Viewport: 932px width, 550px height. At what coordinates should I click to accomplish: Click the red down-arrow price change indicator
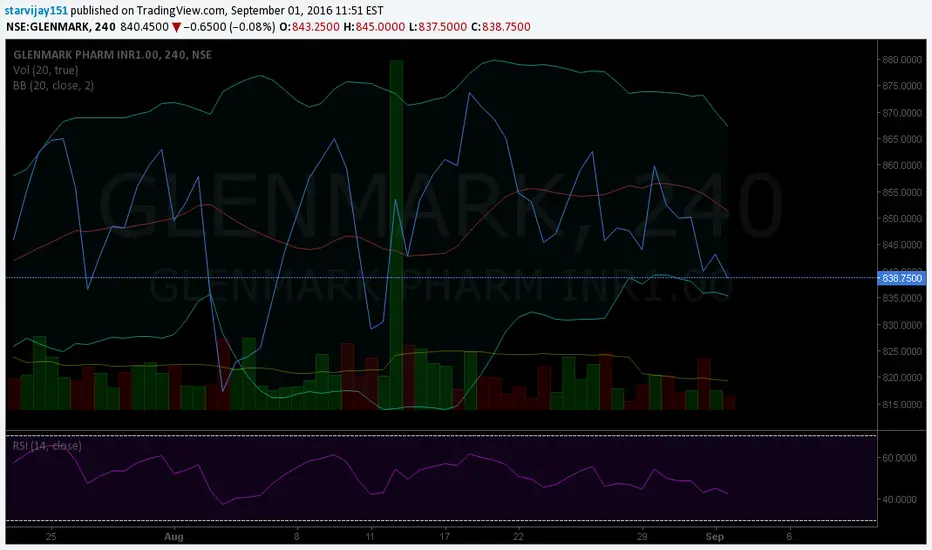(x=177, y=27)
